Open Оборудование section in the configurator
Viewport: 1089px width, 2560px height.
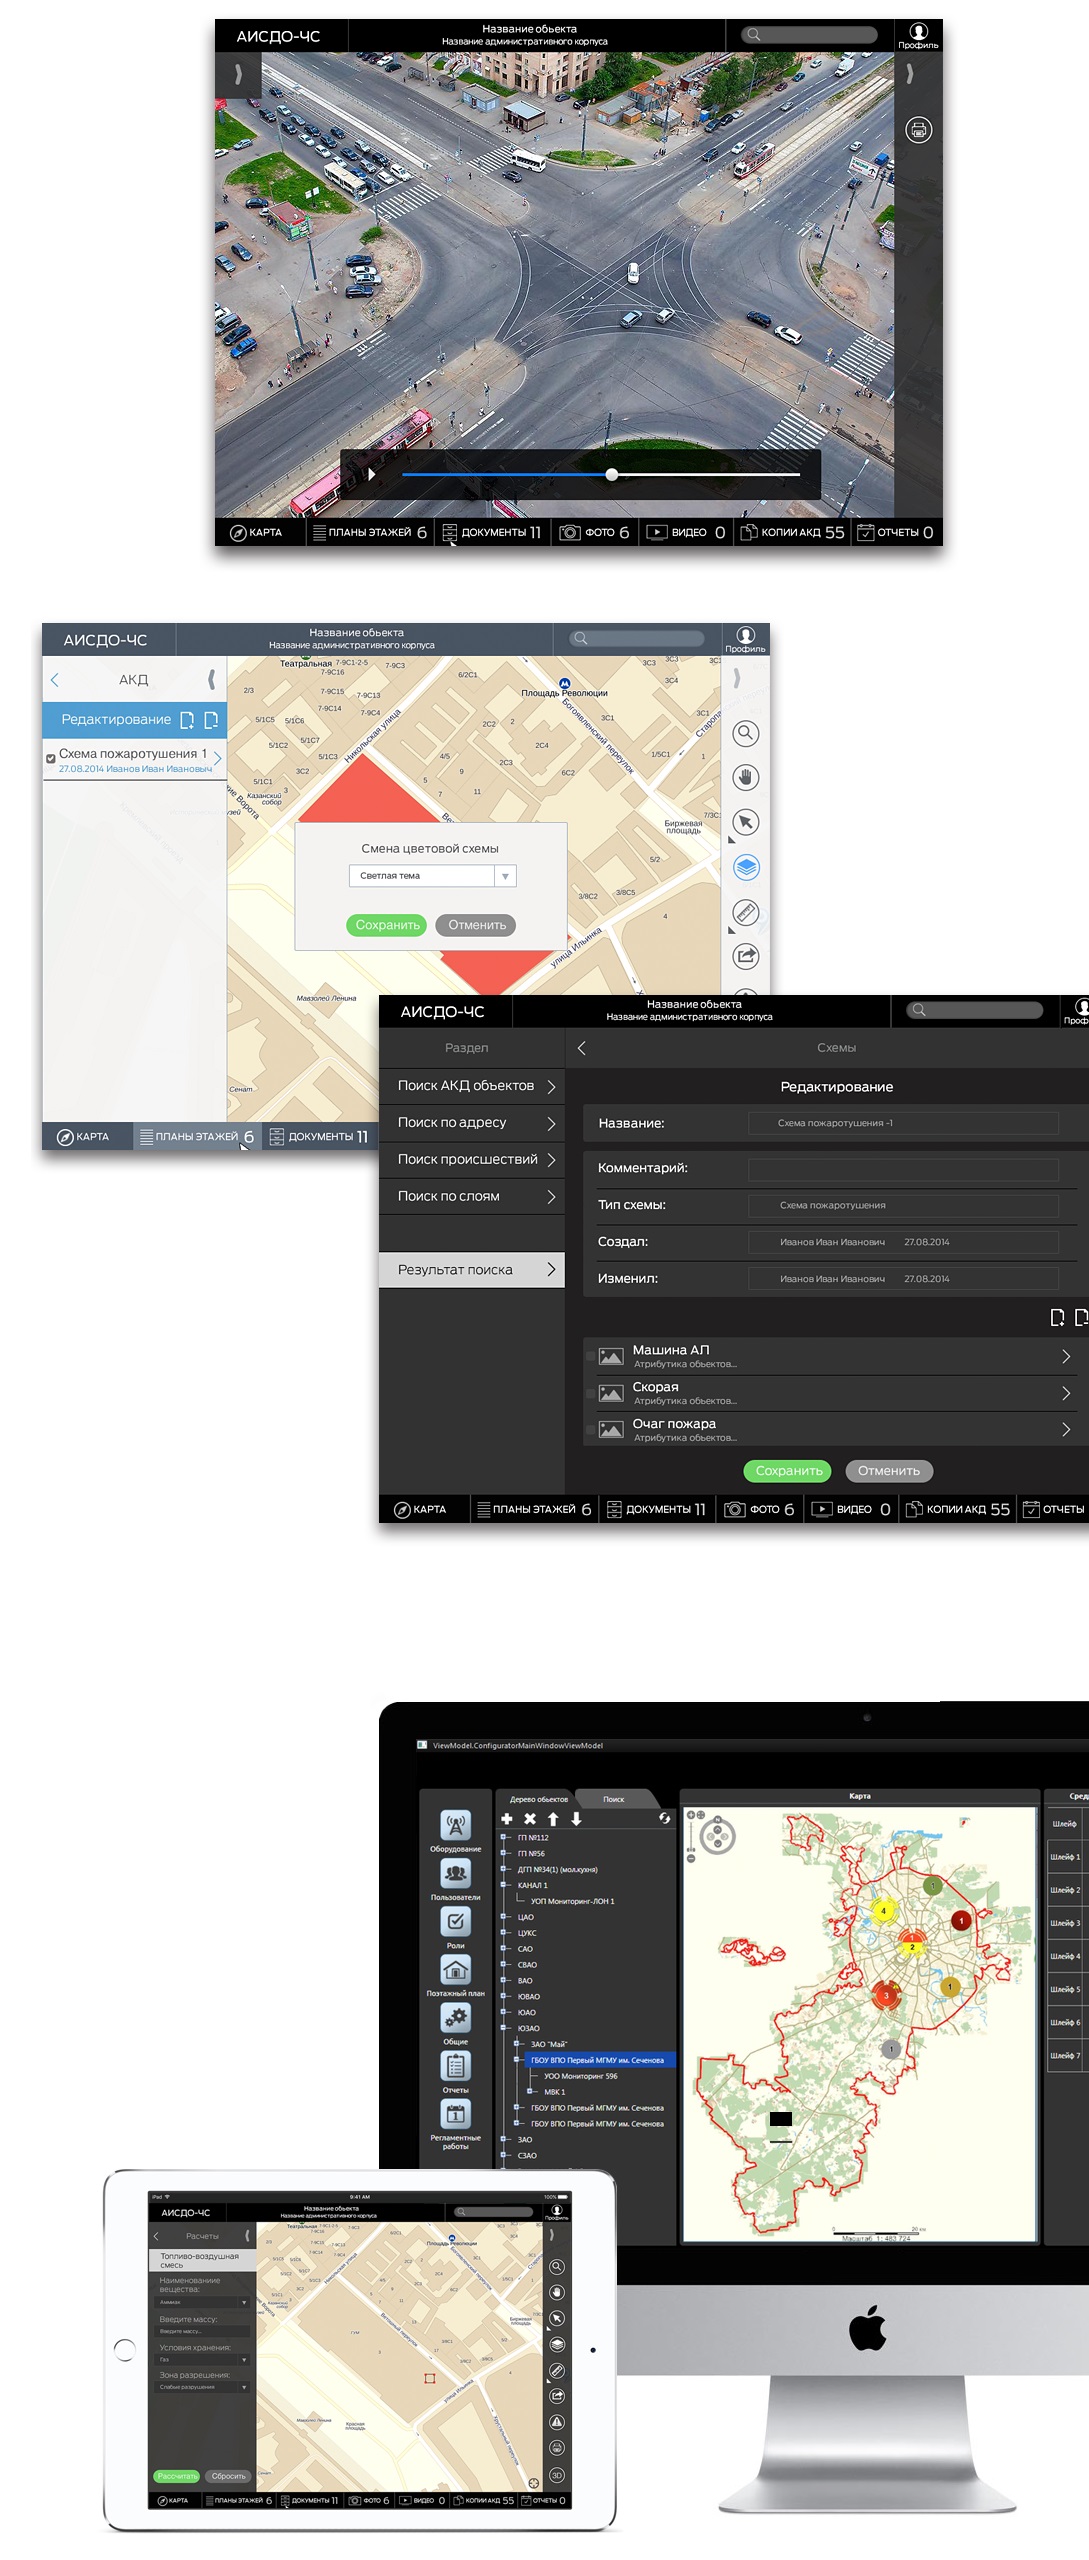tap(456, 1826)
